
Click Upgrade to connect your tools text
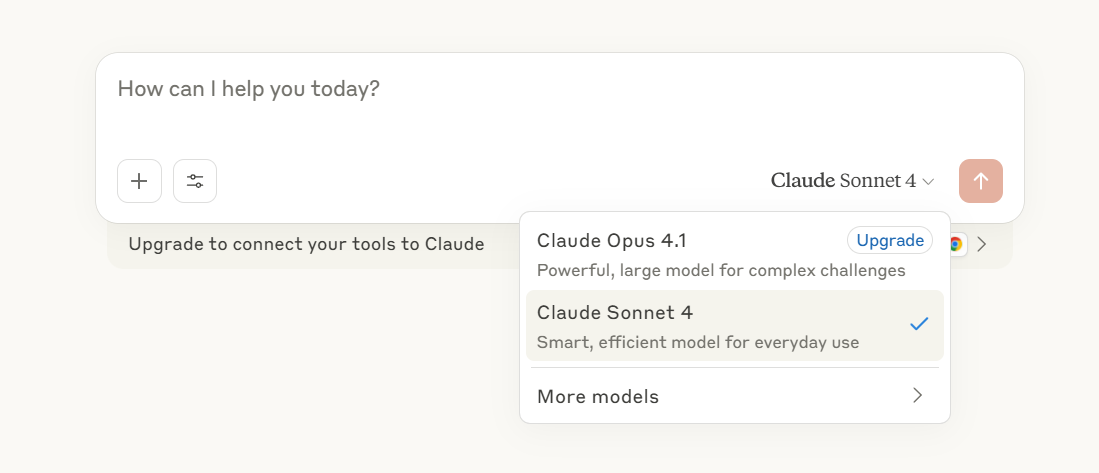click(306, 244)
